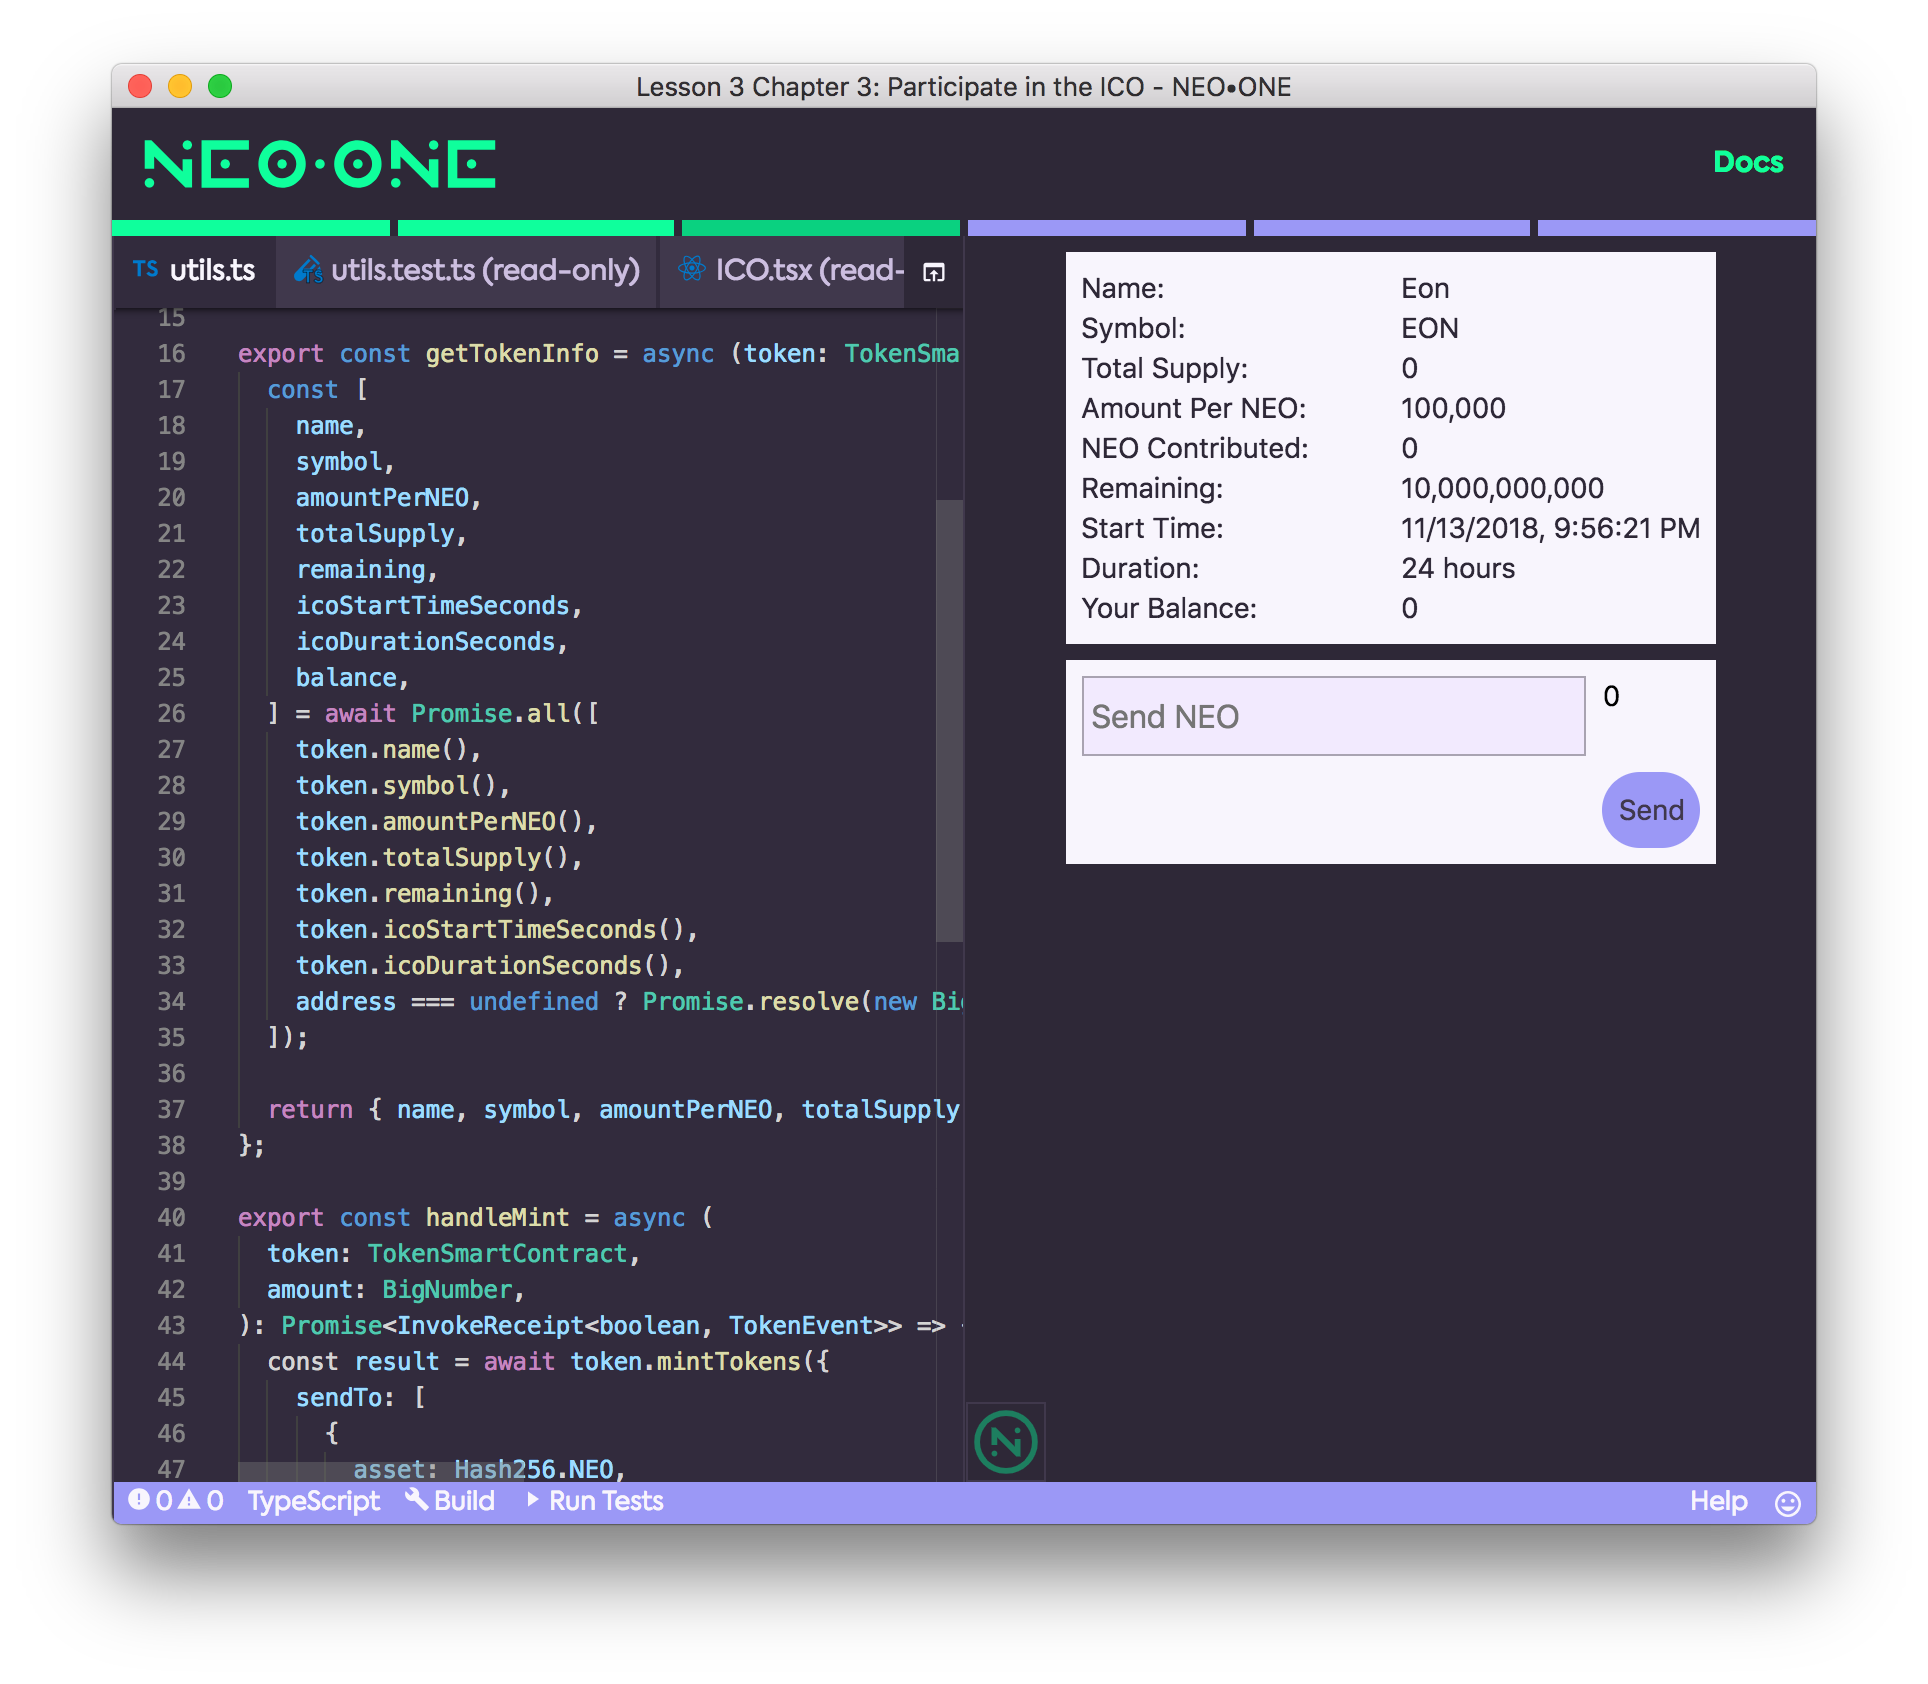This screenshot has width=1928, height=1684.
Task: Open the NEO•ONE circular toolbar icon
Action: point(1005,1441)
